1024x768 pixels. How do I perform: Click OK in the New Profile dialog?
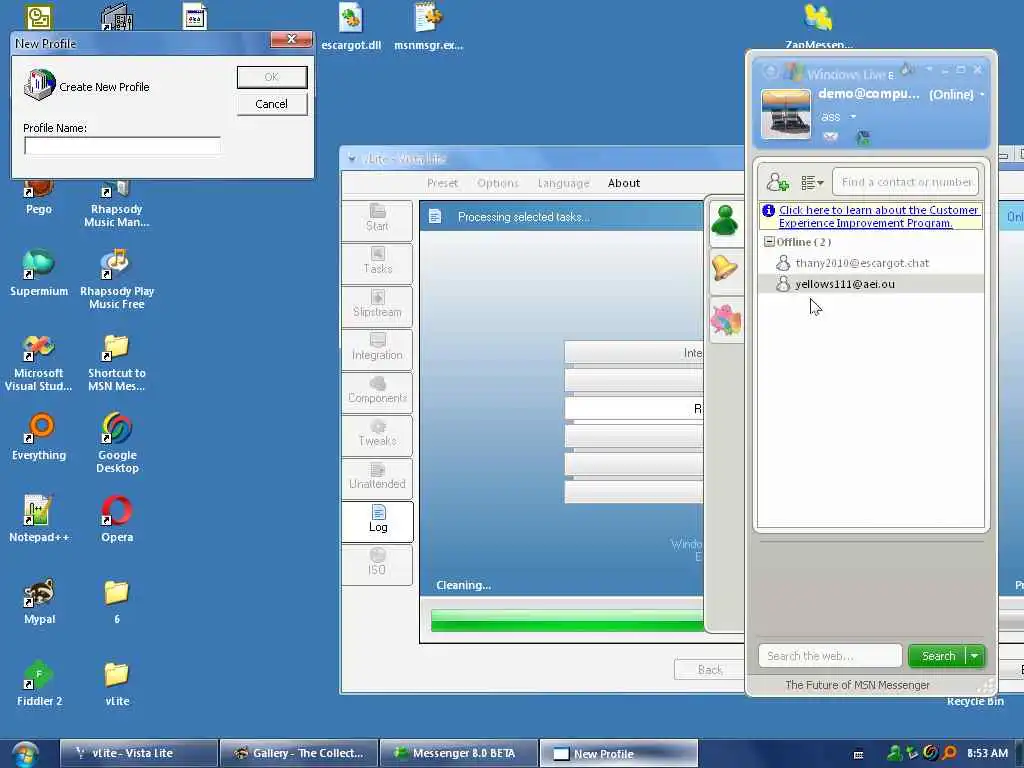(272, 77)
